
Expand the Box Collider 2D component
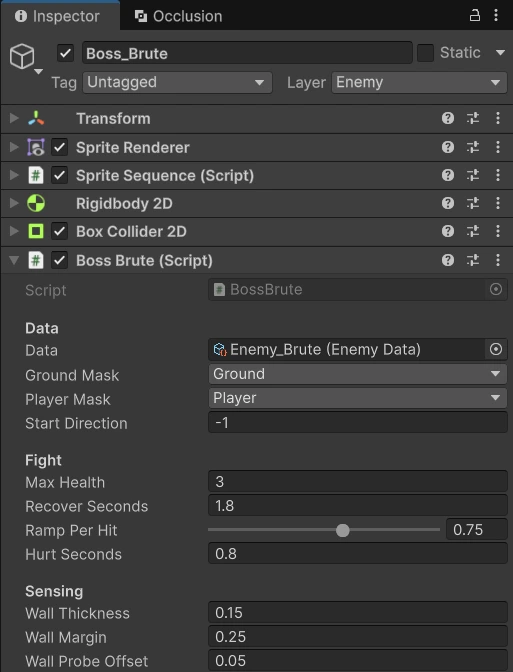coord(14,231)
